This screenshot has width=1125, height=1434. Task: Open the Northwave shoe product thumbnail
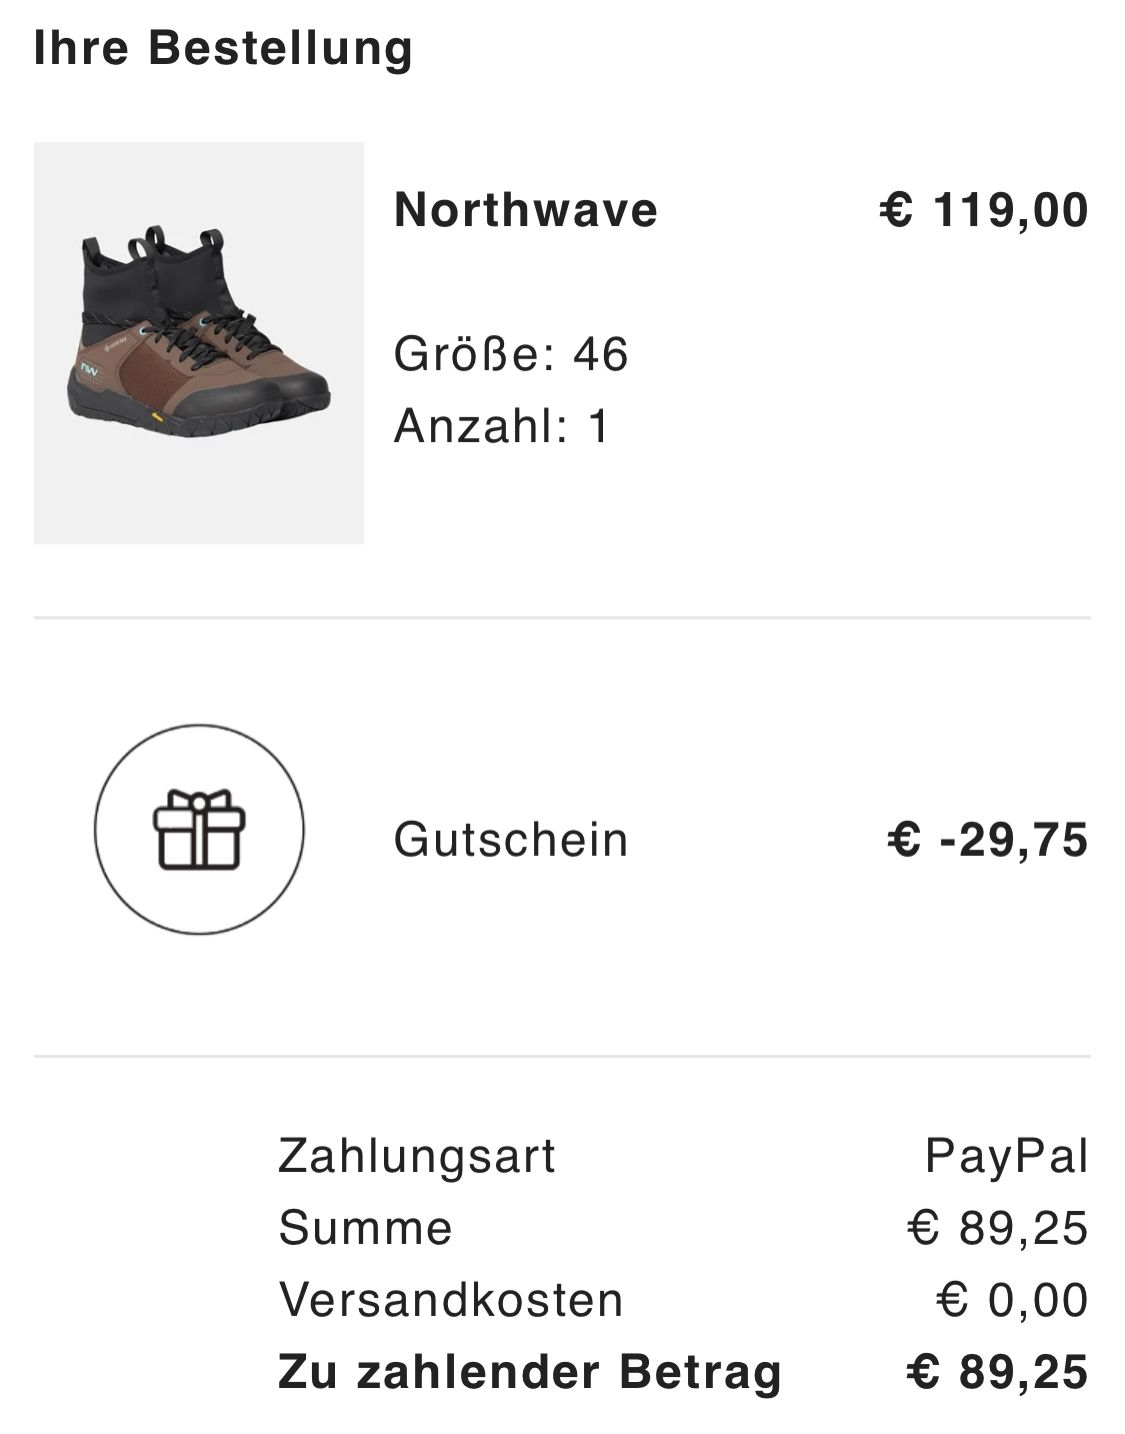198,342
